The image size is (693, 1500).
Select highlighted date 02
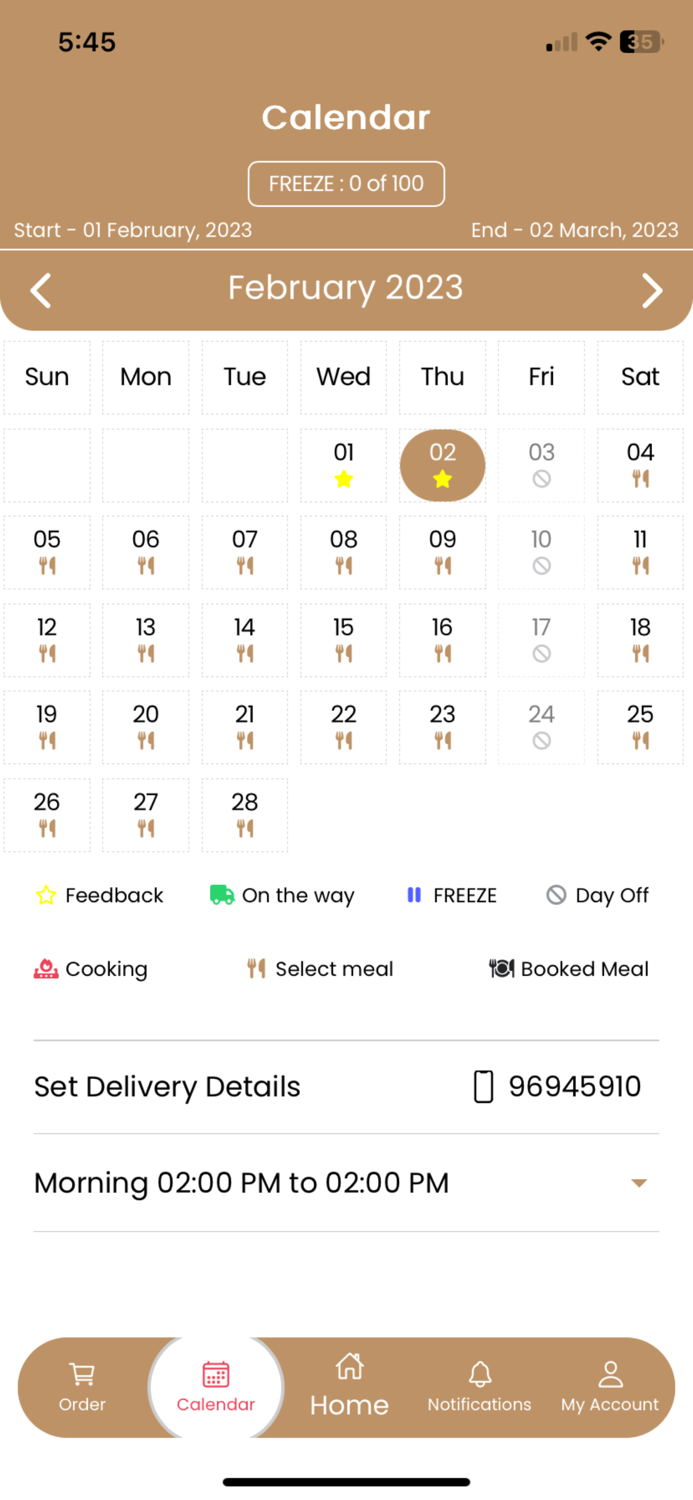442,466
